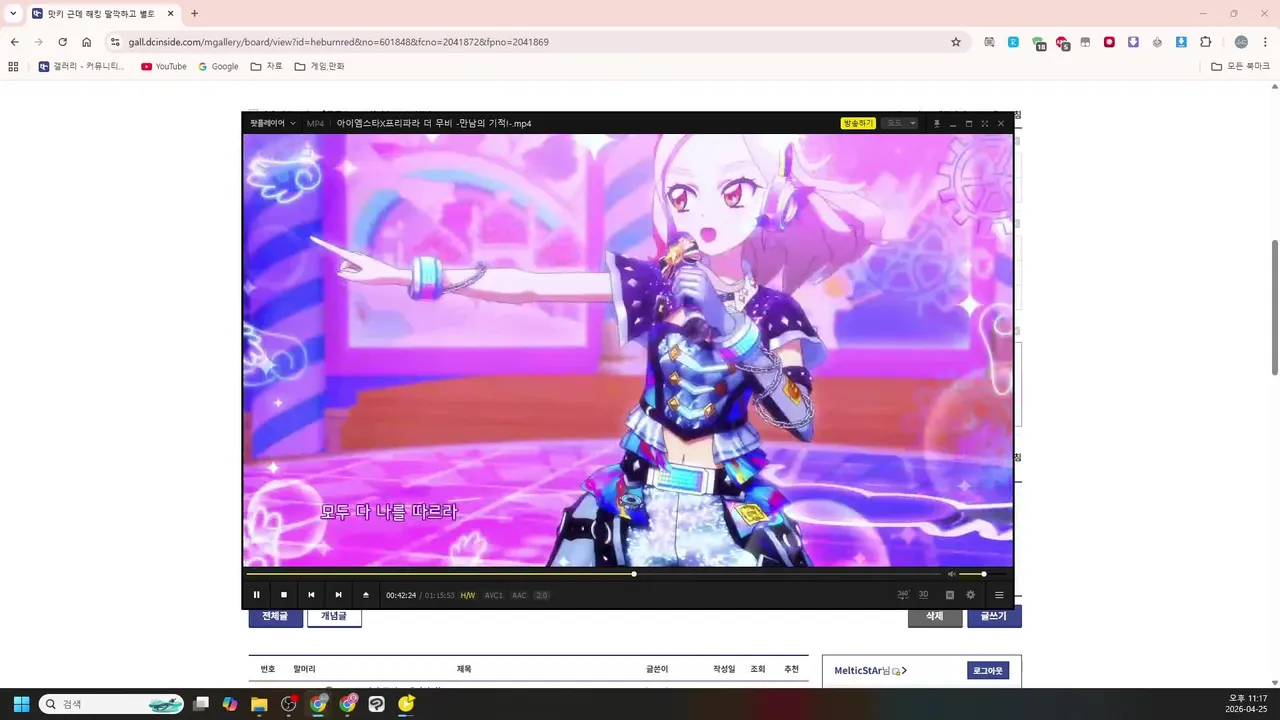The image size is (1280, 720).
Task: Stop video playback in PotPlayer
Action: click(x=284, y=595)
